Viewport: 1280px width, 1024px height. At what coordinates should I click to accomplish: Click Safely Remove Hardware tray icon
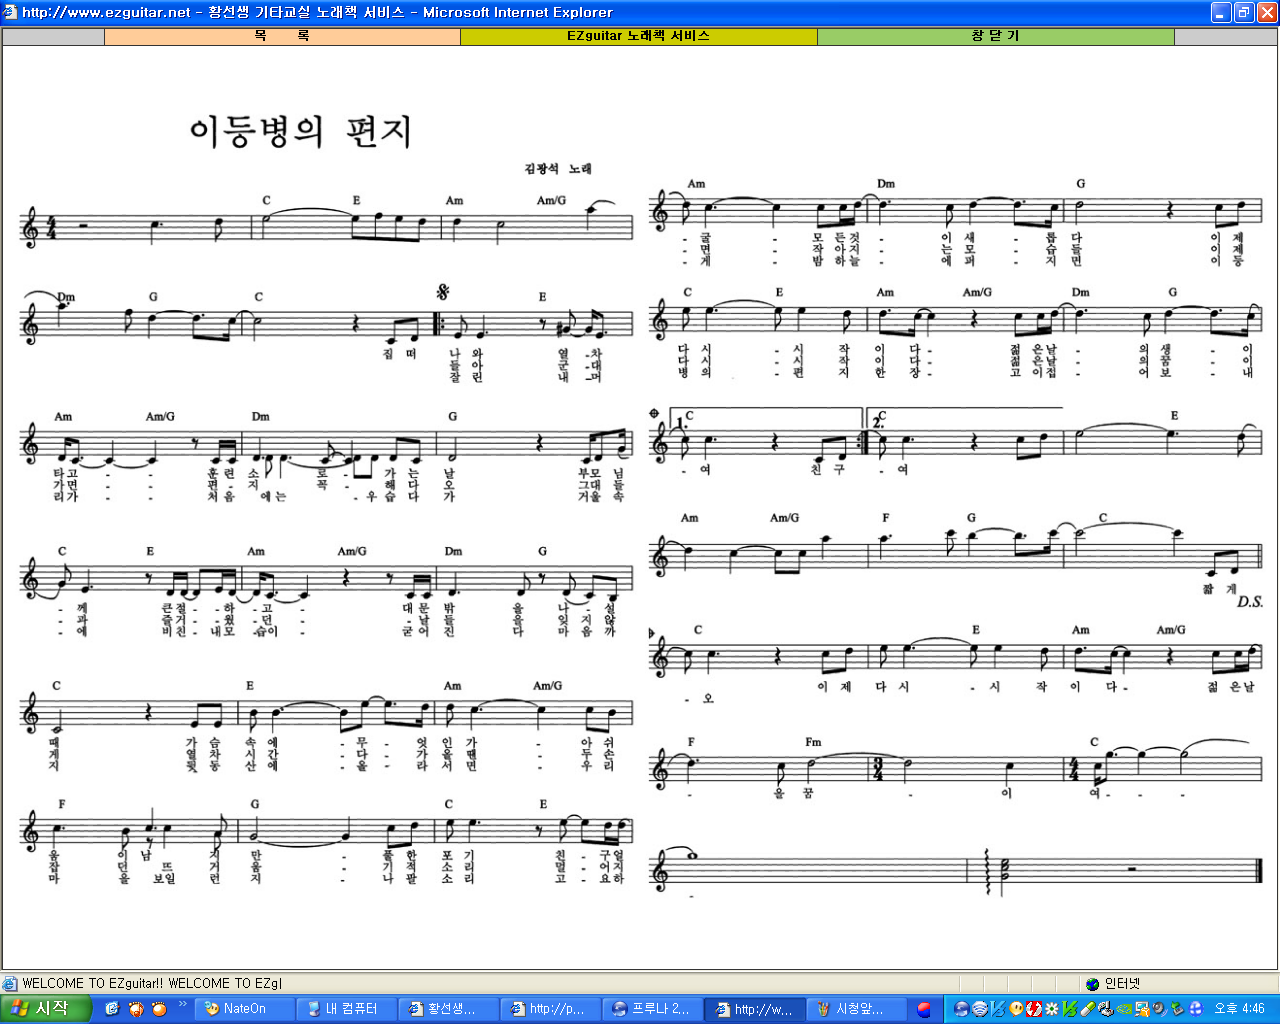(x=1178, y=1009)
